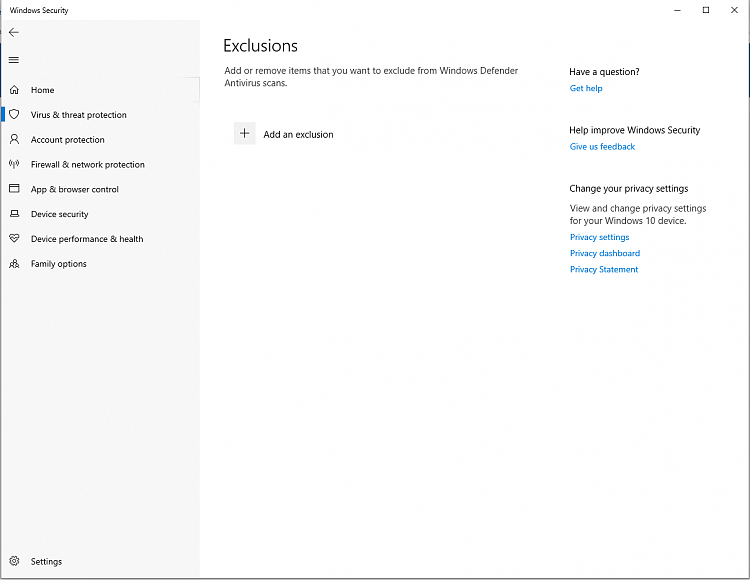The width and height of the screenshot is (750, 580).
Task: Click the Add an exclusion label
Action: (x=298, y=134)
